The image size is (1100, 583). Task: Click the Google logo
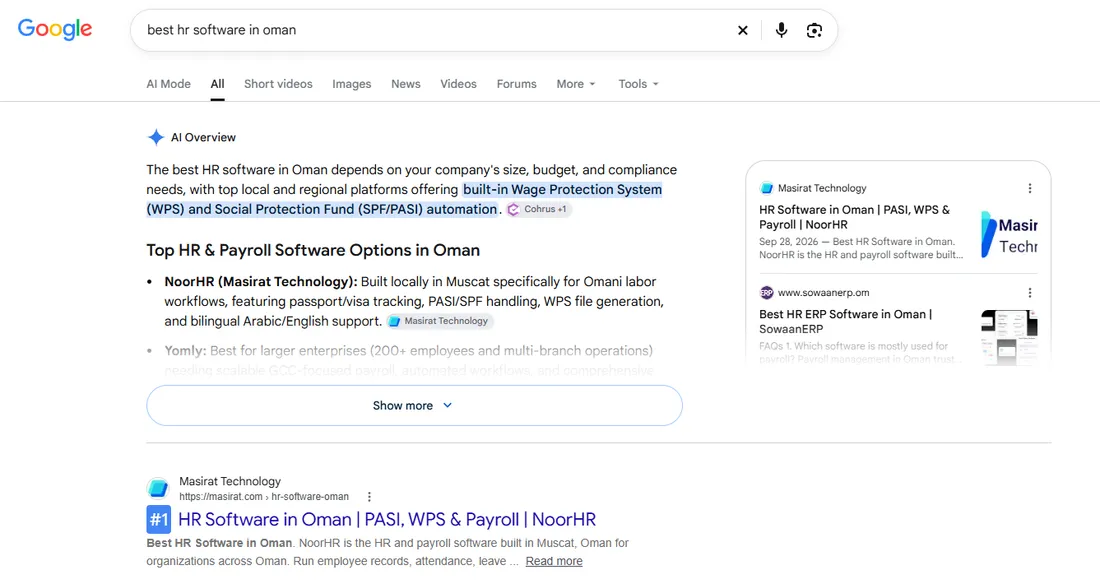pos(55,29)
